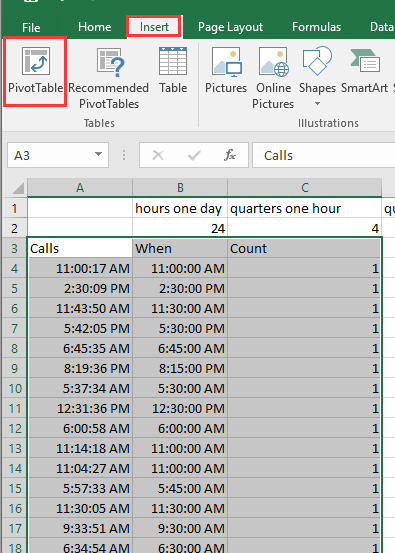Click cell '8:15:00 PM' in column B

180,368
